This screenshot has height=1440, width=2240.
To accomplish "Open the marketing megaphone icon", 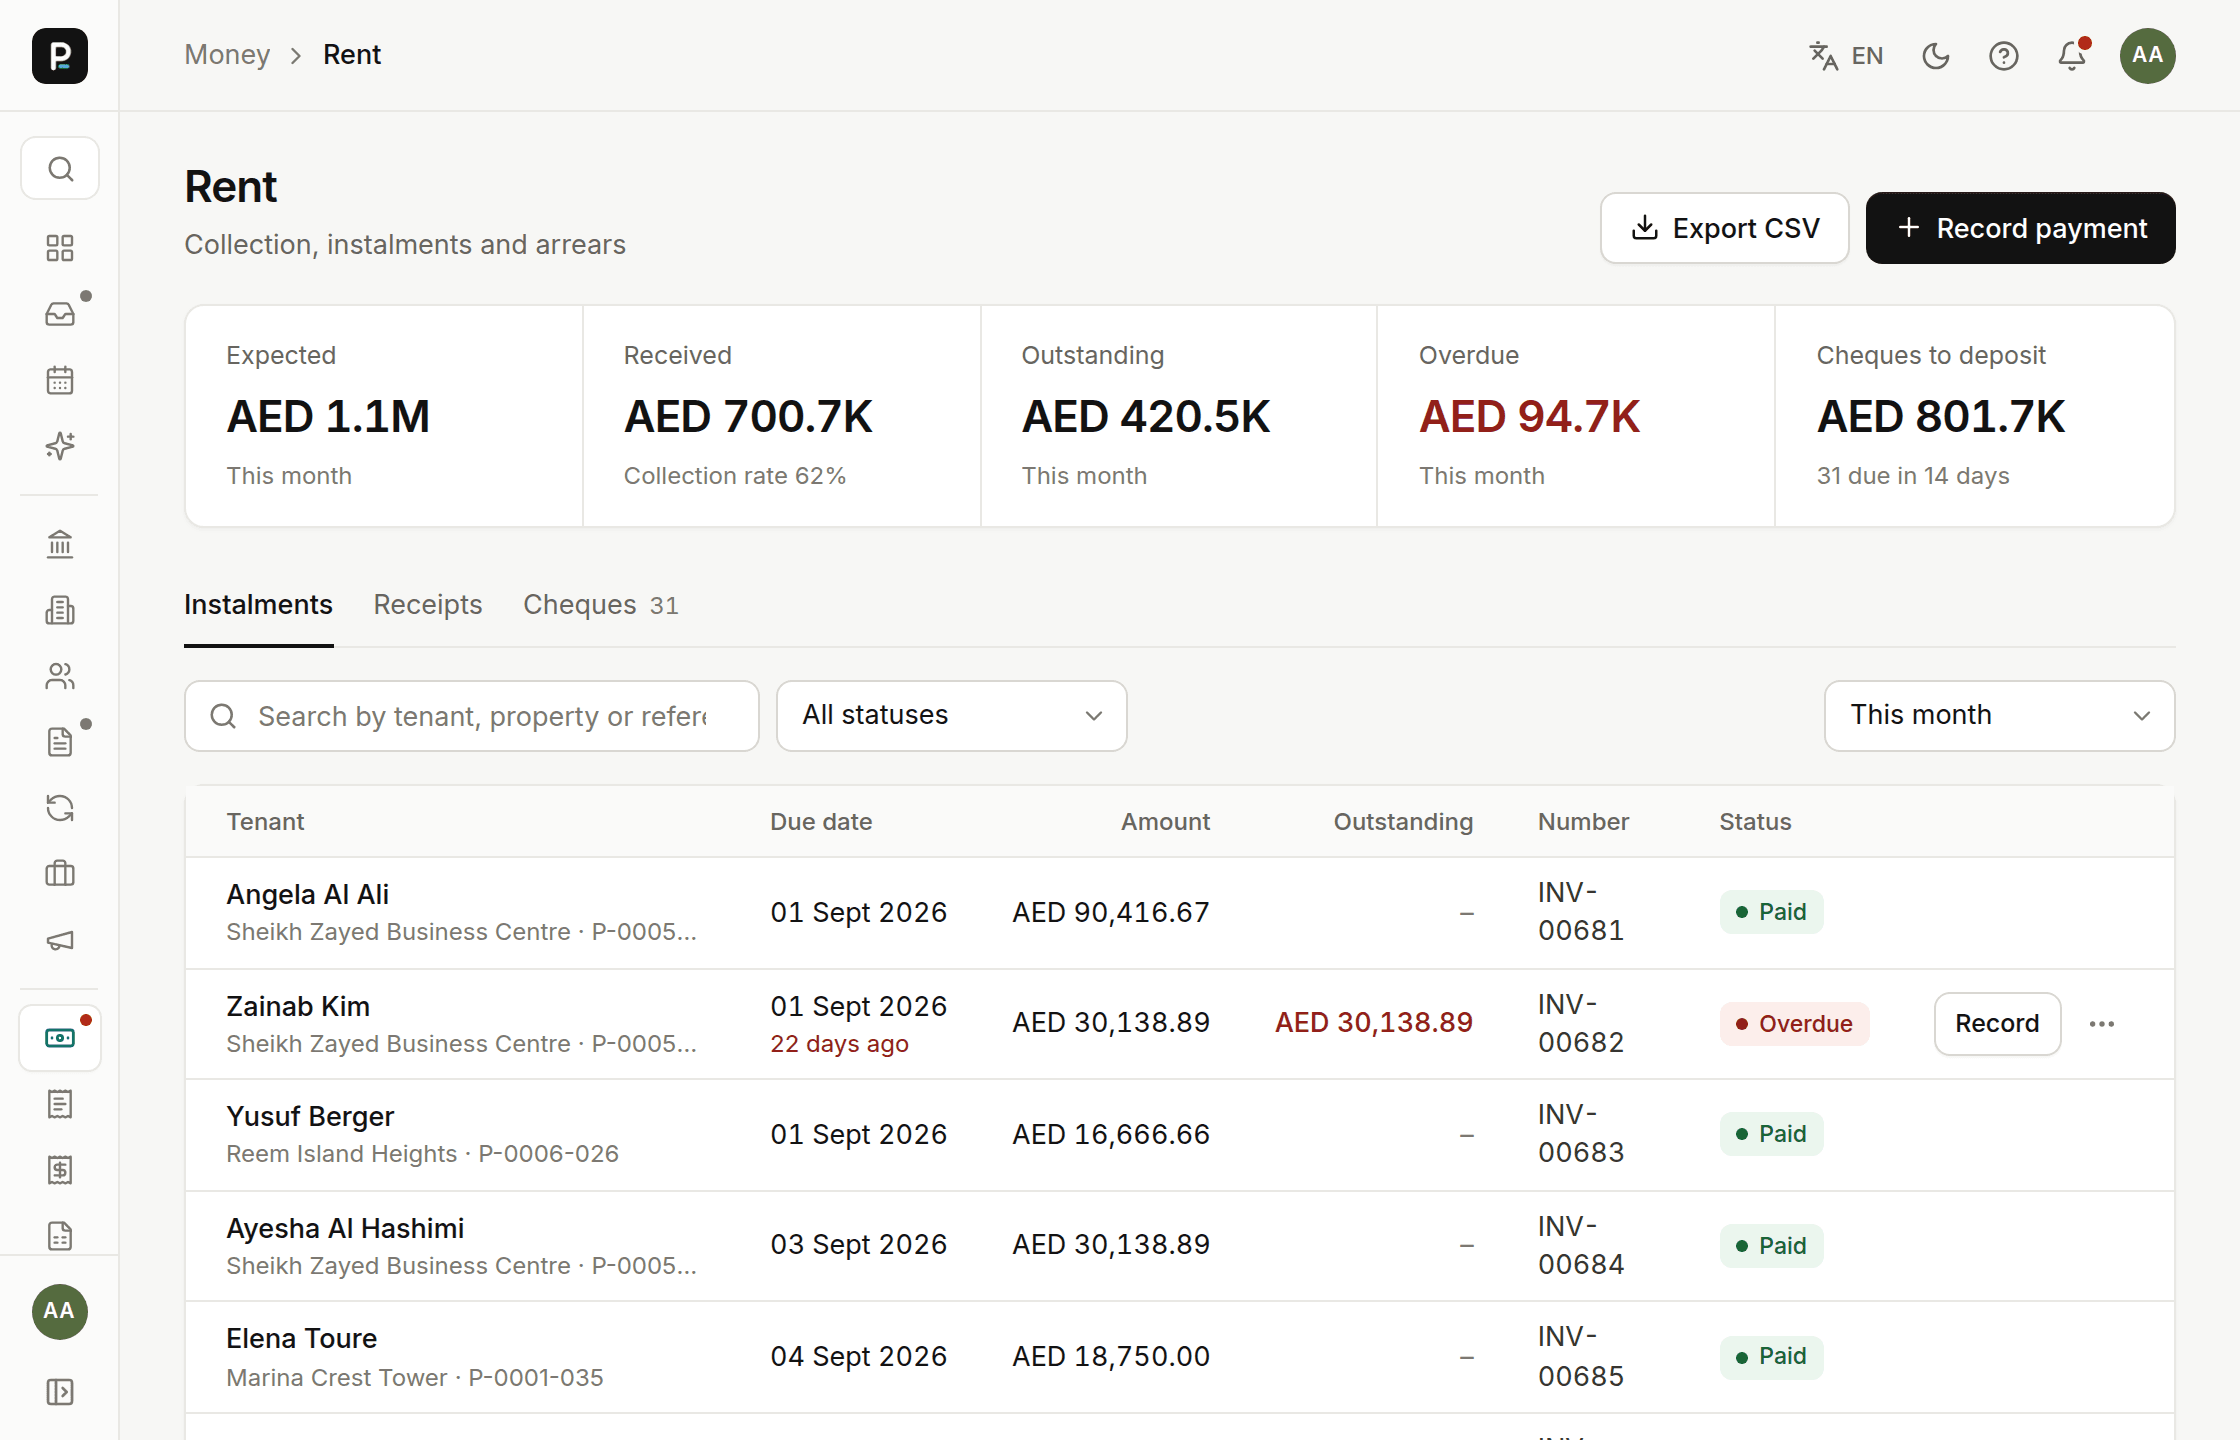I will point(60,940).
